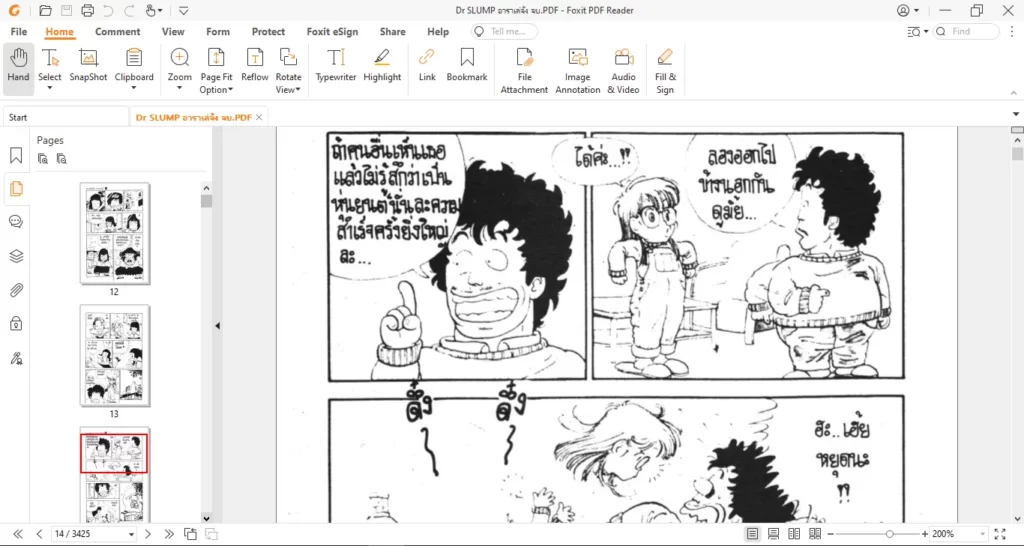Screen dimensions: 1024x546
Task: Open Digital Signatures panel in sidebar
Action: pos(16,358)
